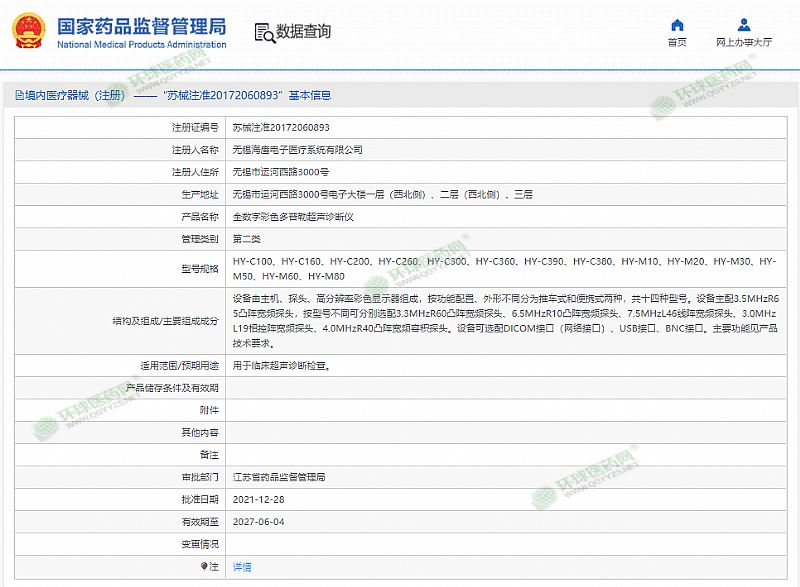Open the 详情 link
Screen dimensions: 800x587
click(242, 567)
